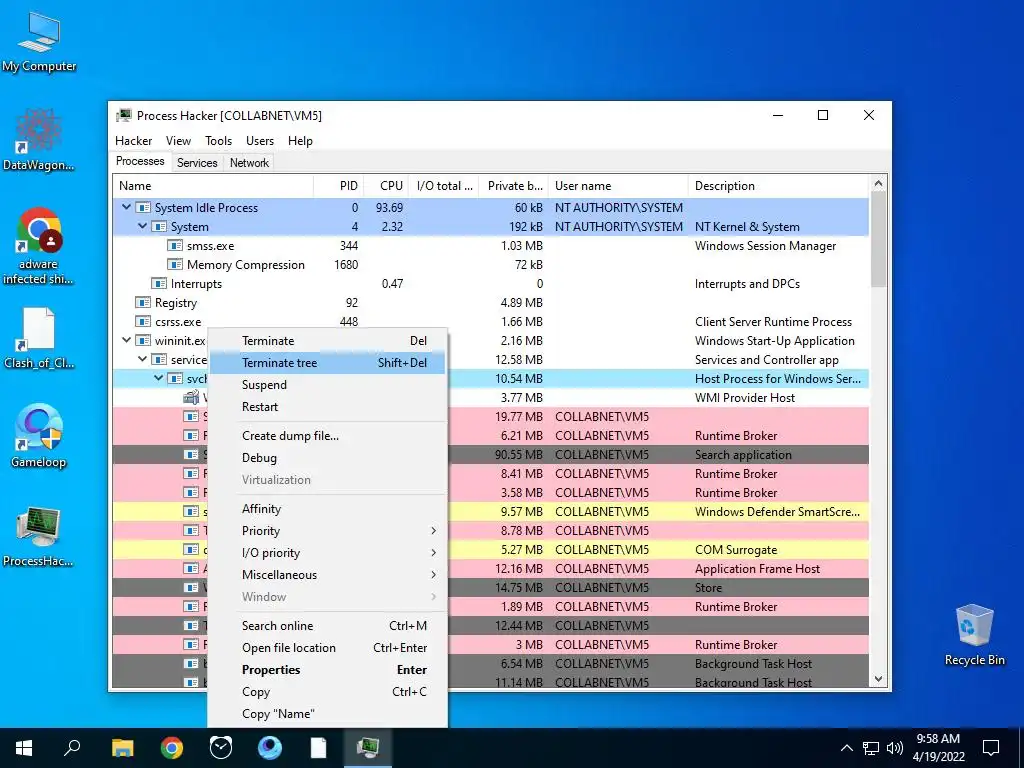The width and height of the screenshot is (1024, 768).
Task: Switch to the Services tab
Action: (x=197, y=163)
